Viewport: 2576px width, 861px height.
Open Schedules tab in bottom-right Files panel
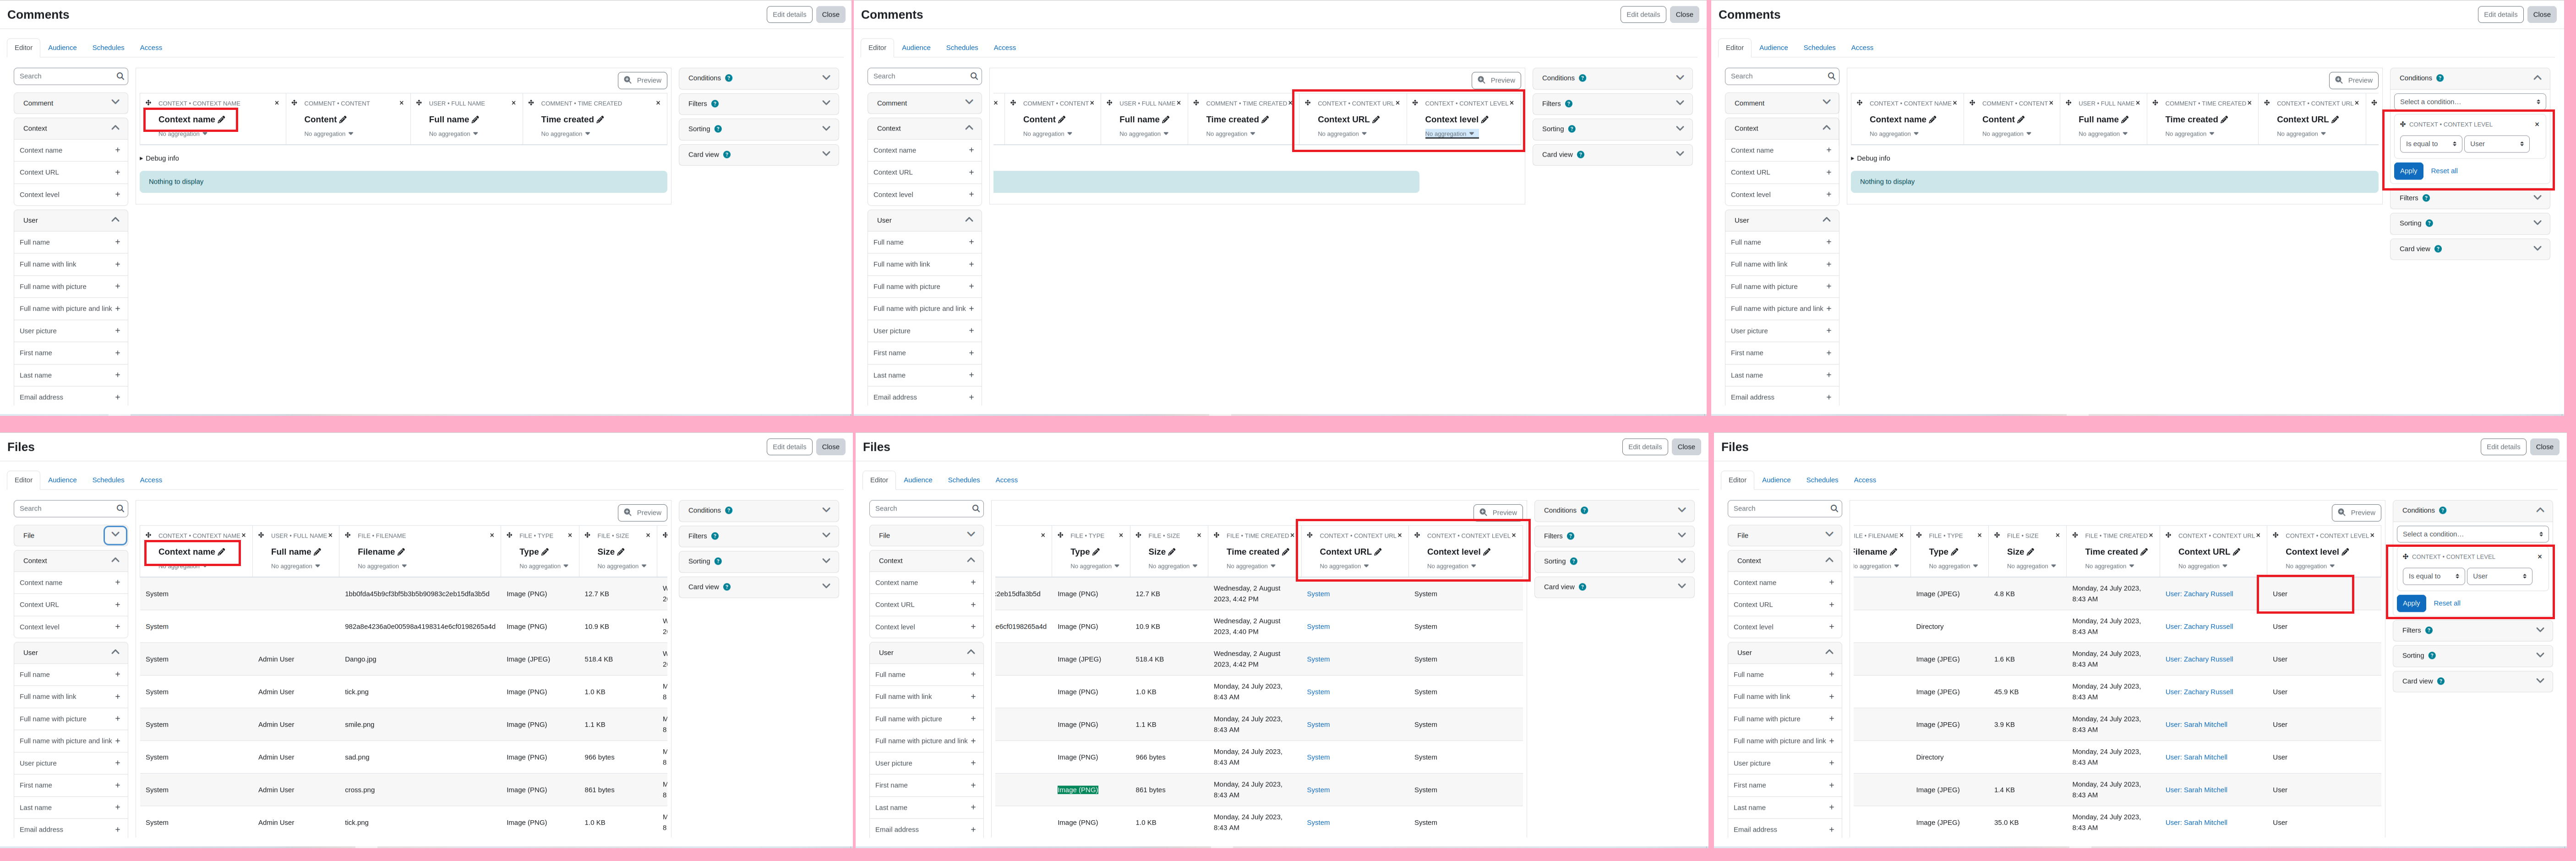click(1822, 480)
